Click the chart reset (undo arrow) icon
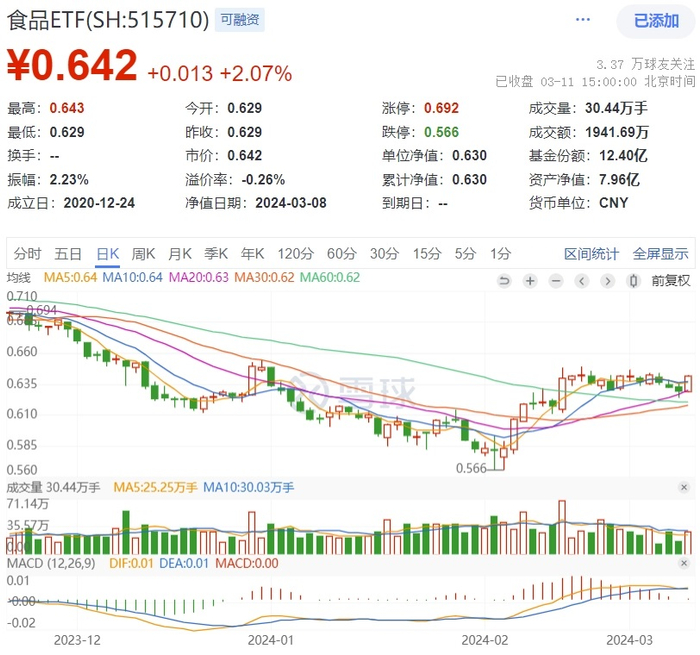This screenshot has height=655, width=700. pyautogui.click(x=504, y=281)
